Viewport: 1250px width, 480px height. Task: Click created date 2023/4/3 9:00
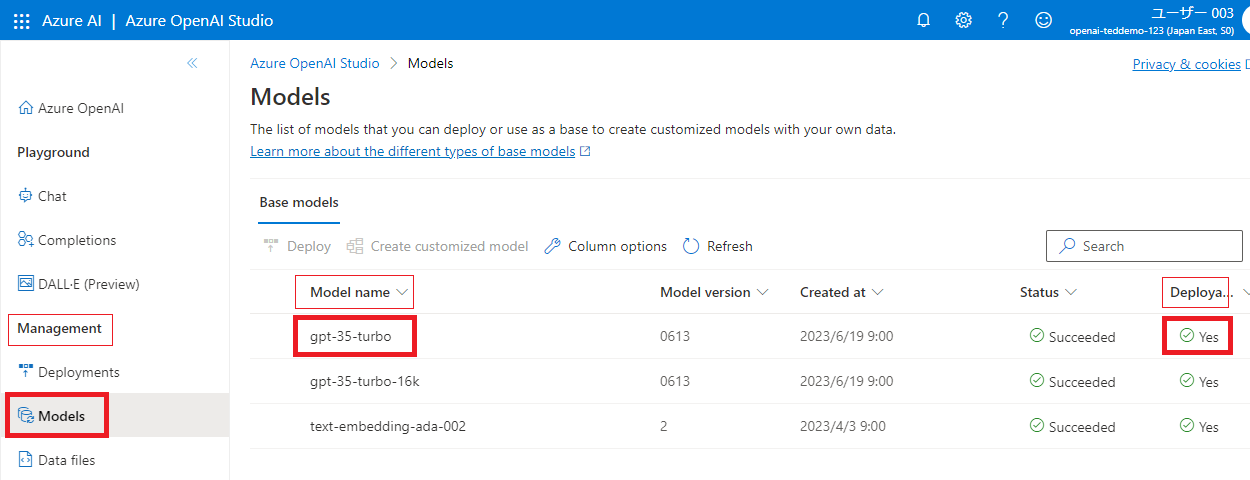click(843, 427)
